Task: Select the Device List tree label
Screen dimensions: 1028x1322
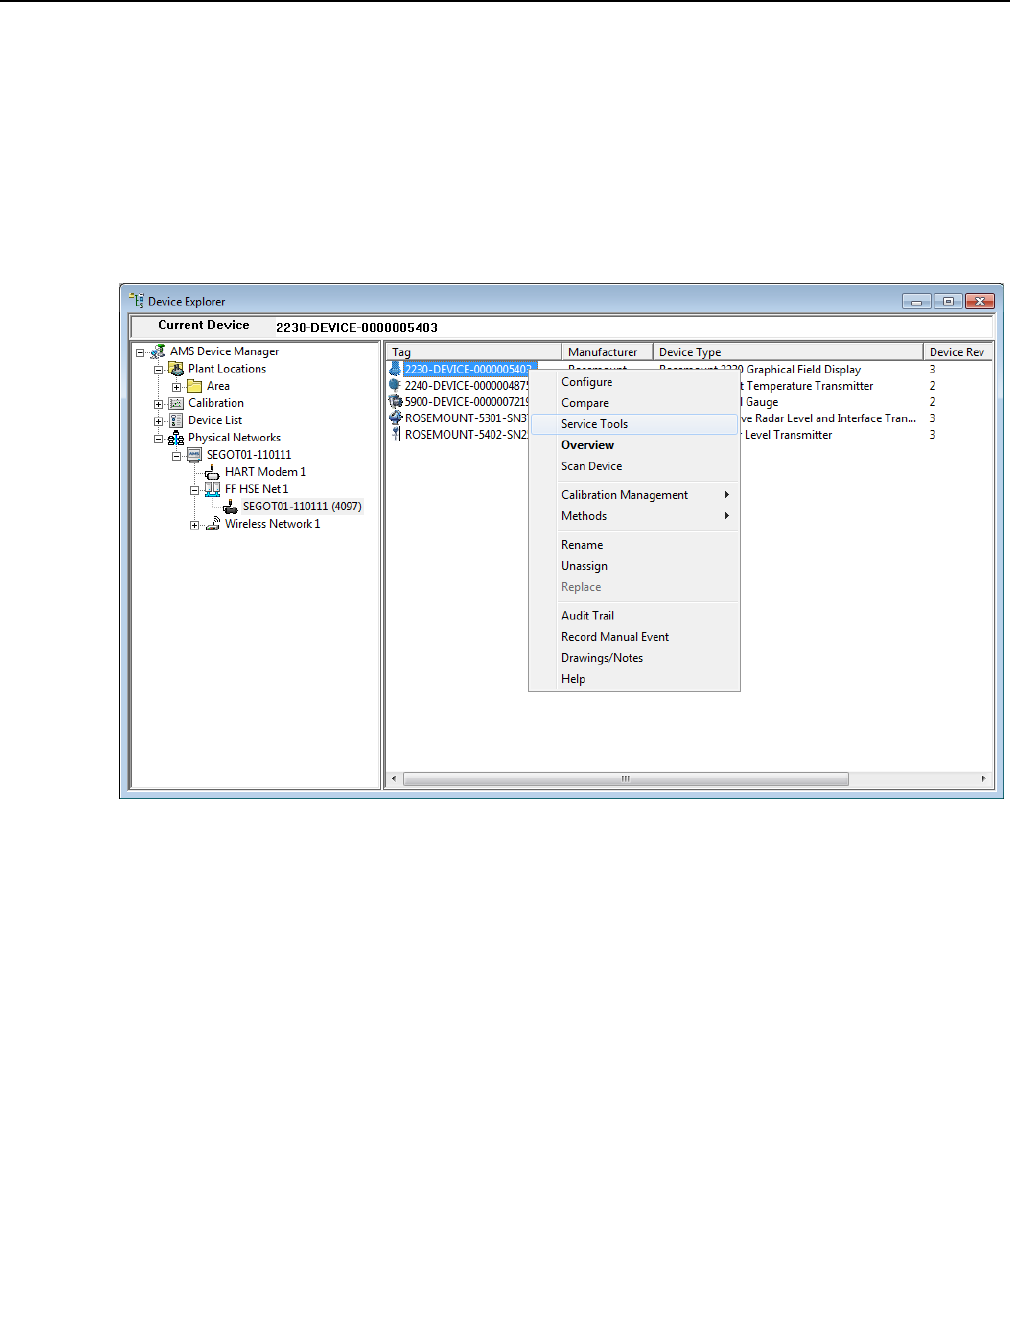Action: [215, 421]
